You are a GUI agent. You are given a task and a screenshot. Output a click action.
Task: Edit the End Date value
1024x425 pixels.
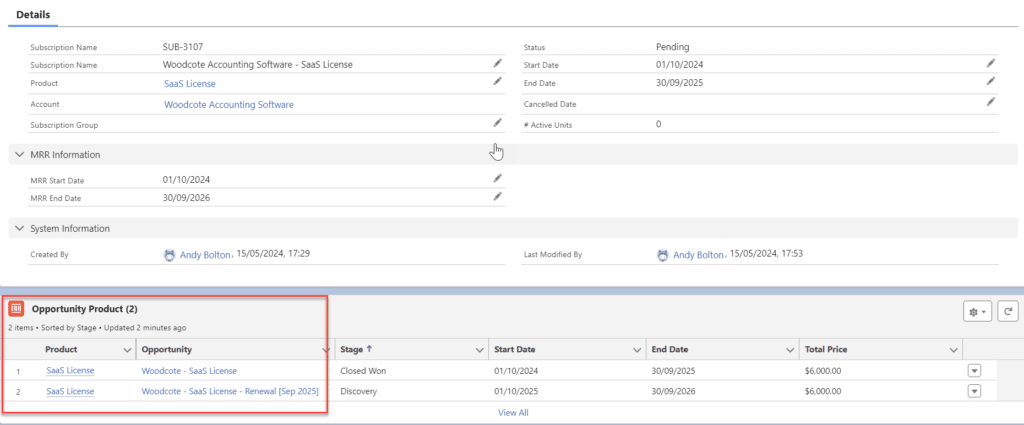coord(990,82)
